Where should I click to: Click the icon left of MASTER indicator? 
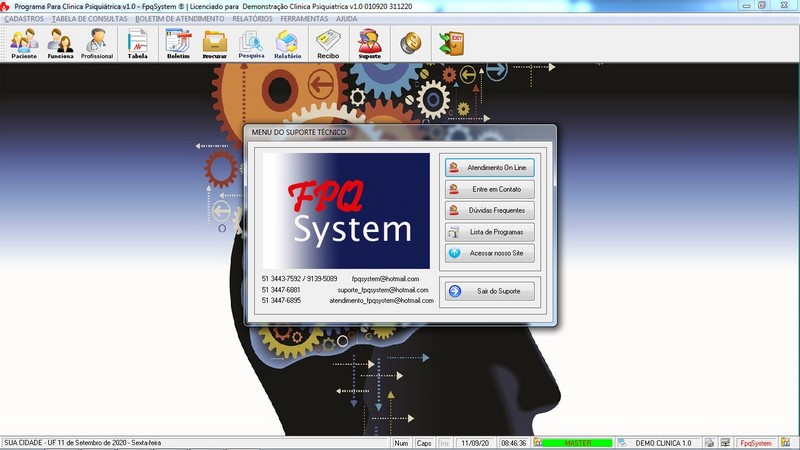coord(538,443)
